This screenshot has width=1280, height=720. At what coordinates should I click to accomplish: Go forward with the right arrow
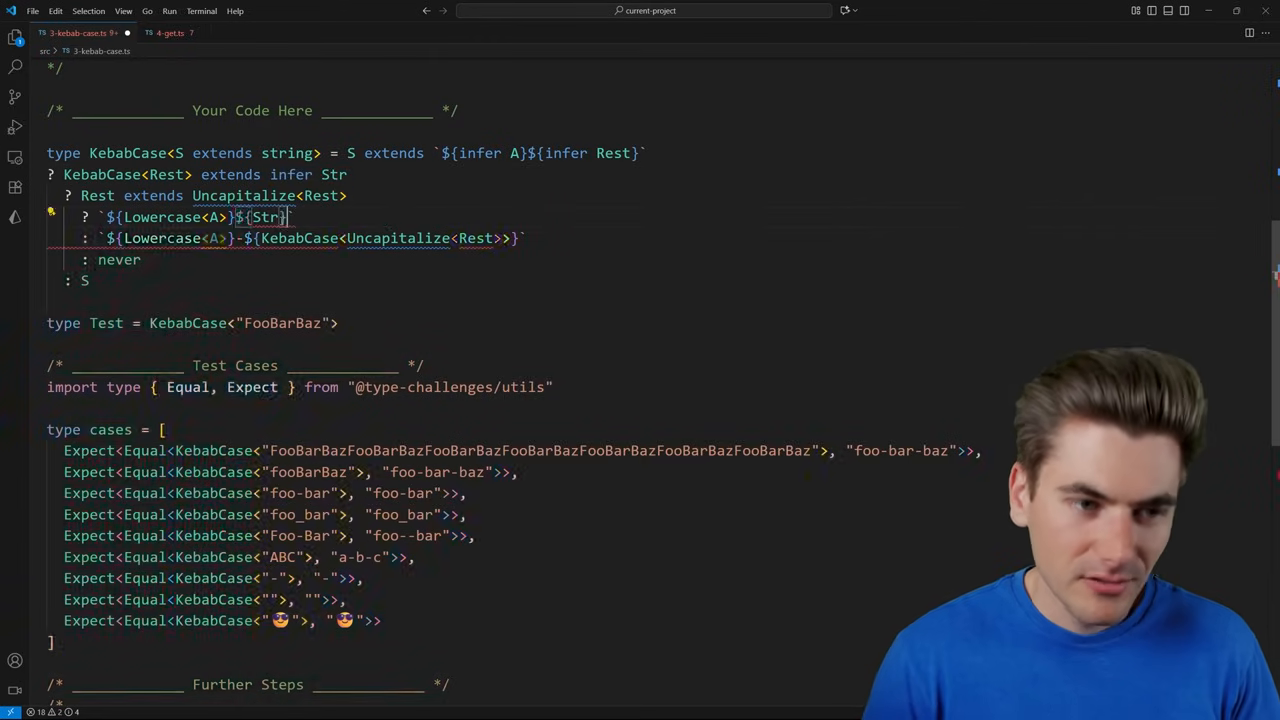click(444, 11)
